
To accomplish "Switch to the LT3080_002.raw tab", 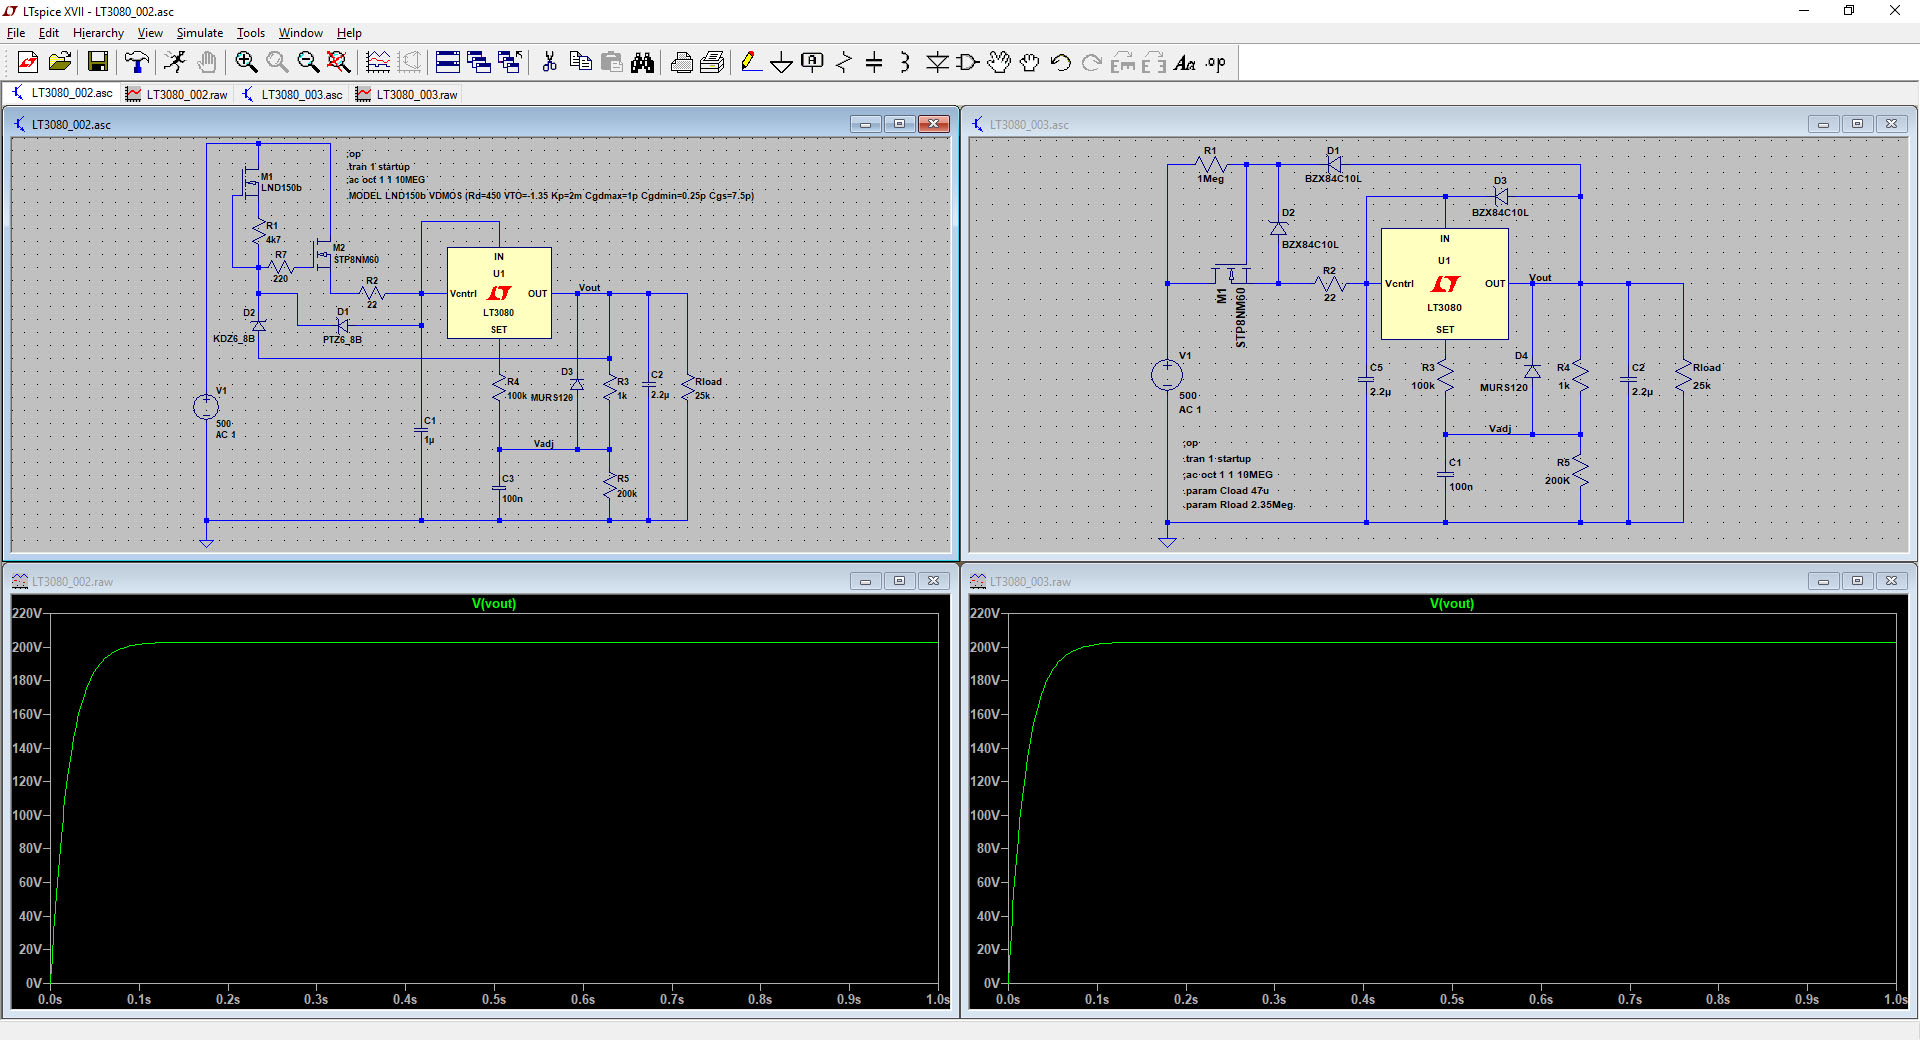I will pyautogui.click(x=177, y=94).
